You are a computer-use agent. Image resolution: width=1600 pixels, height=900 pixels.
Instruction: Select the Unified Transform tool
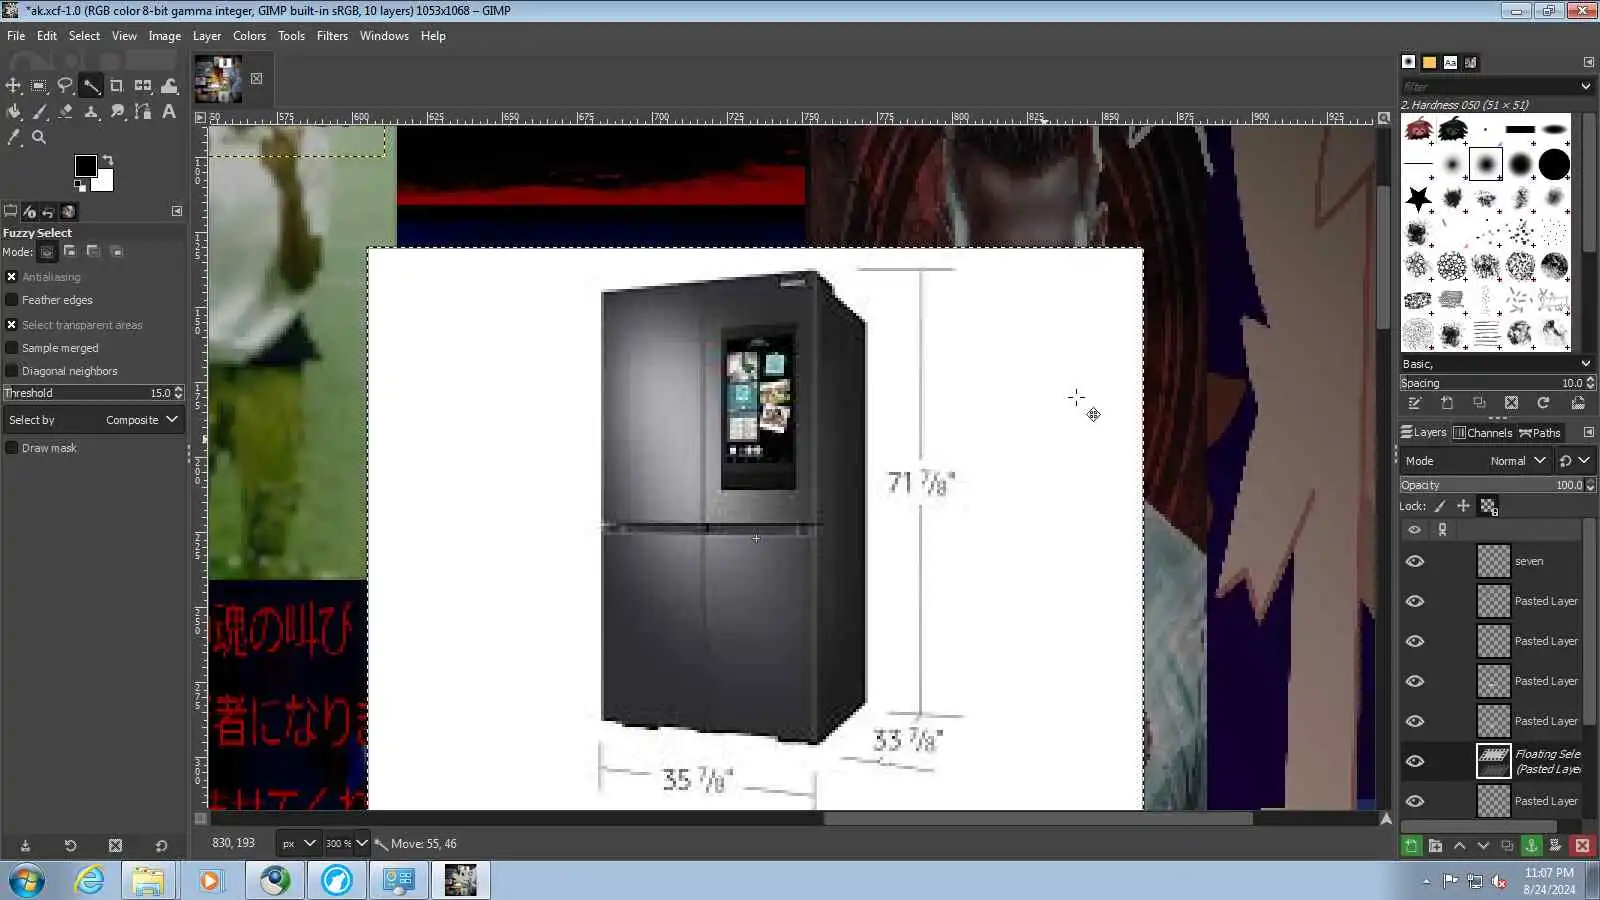click(x=143, y=86)
